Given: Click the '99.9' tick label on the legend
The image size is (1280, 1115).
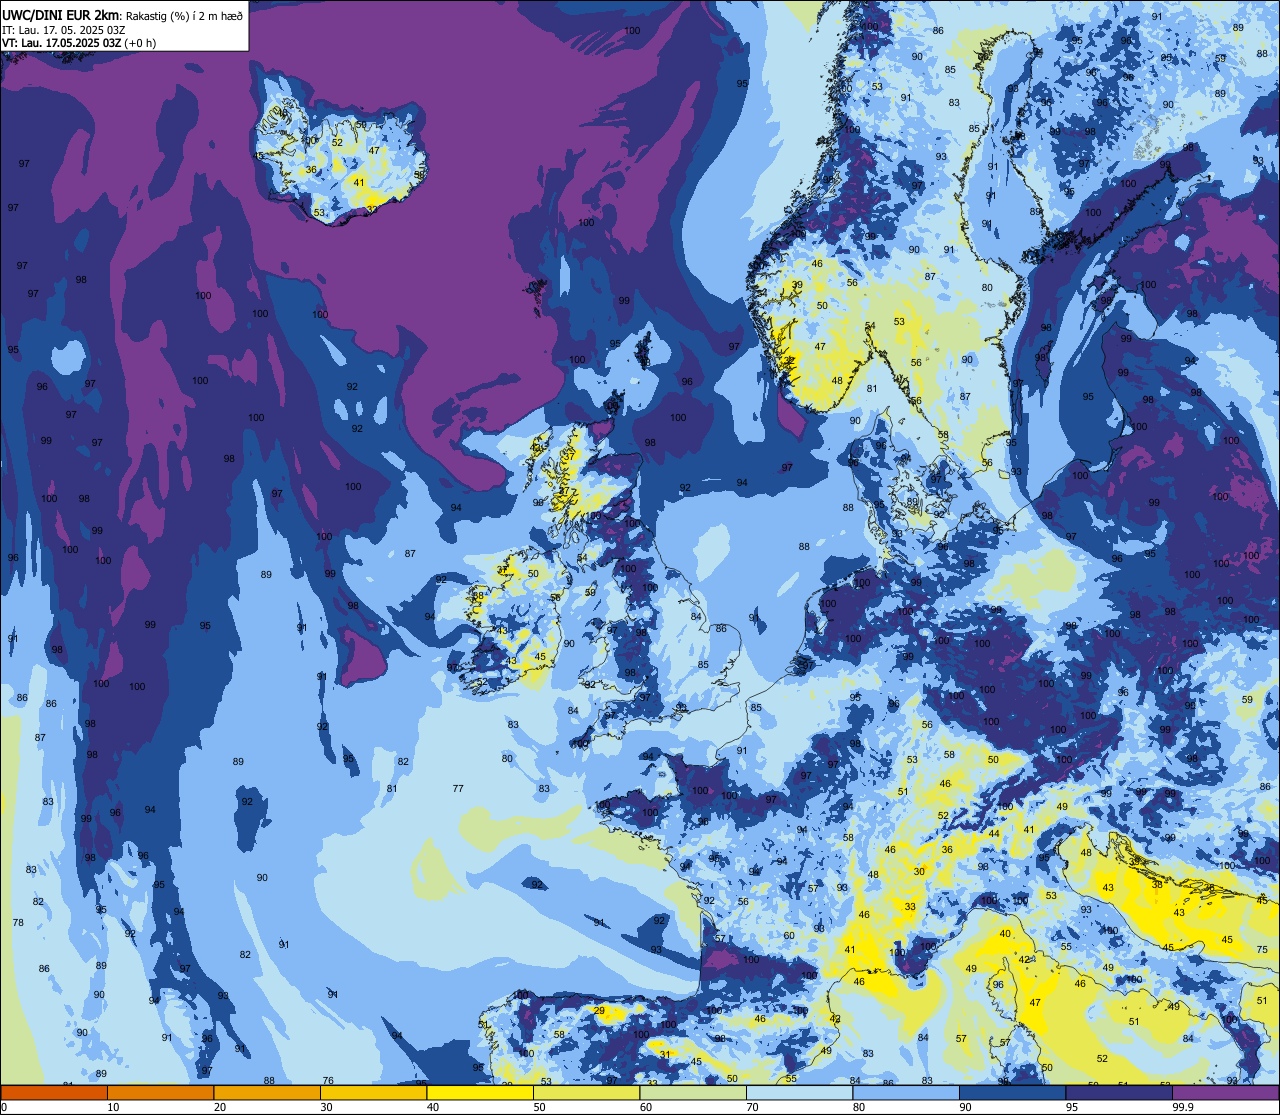Looking at the screenshot, I should coord(1182,1107).
